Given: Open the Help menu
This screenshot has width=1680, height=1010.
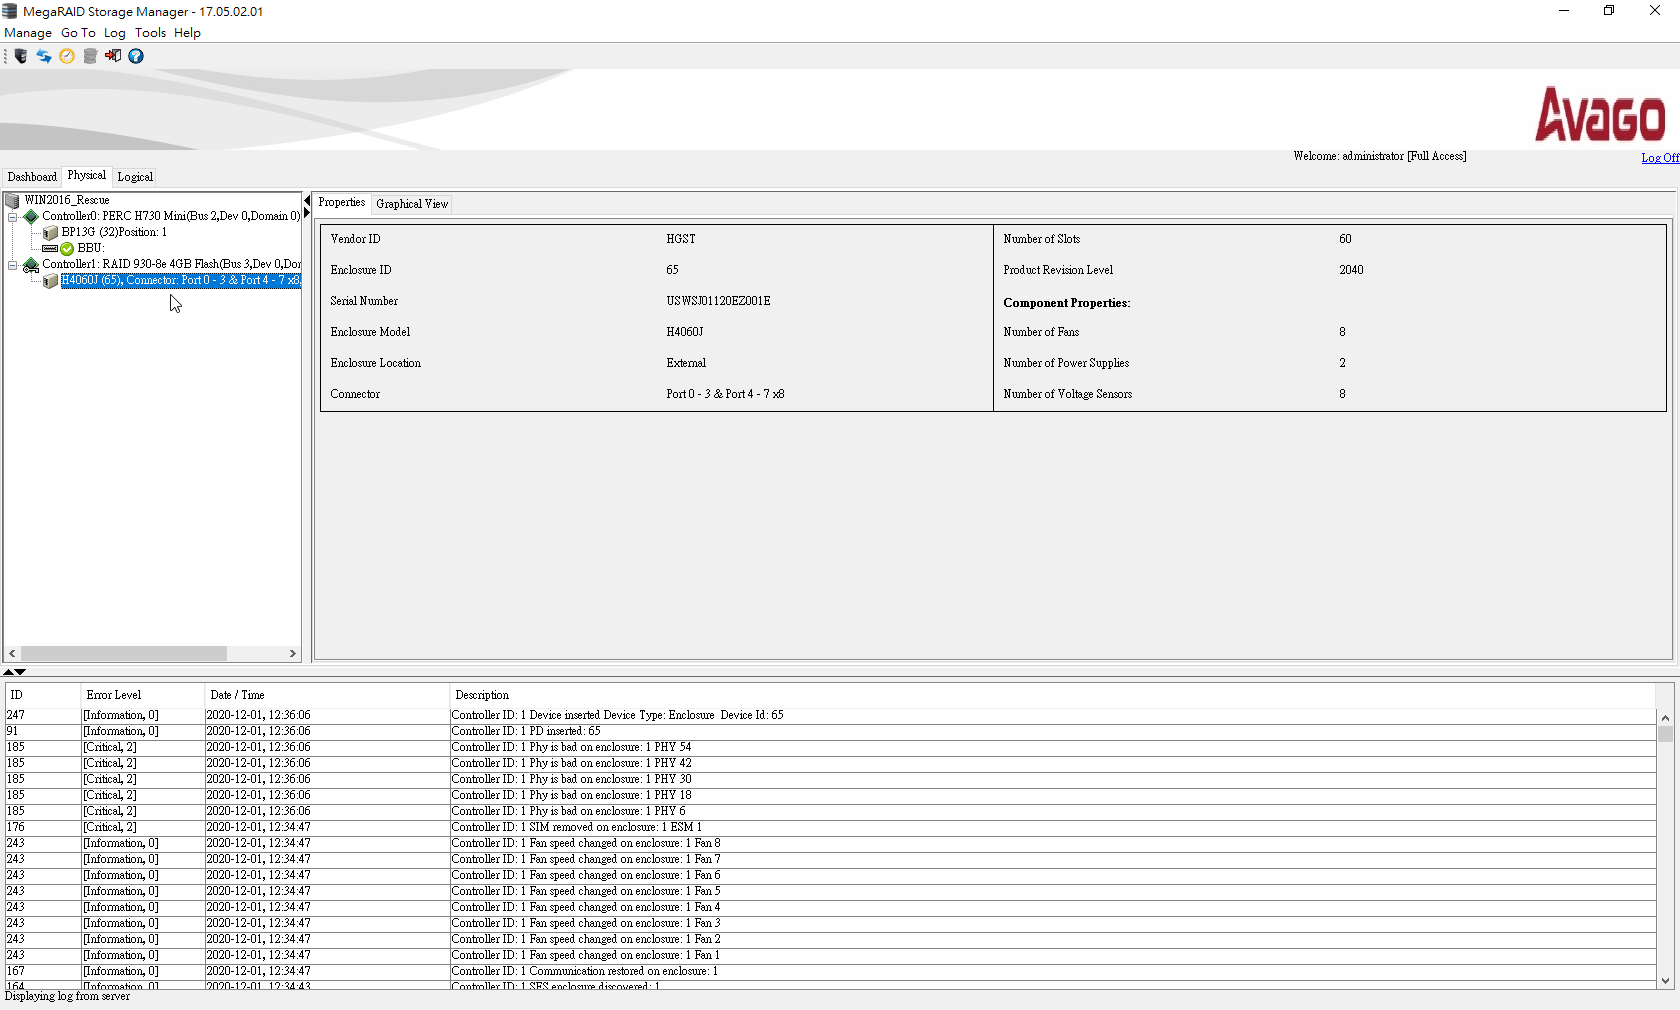Looking at the screenshot, I should pos(187,32).
